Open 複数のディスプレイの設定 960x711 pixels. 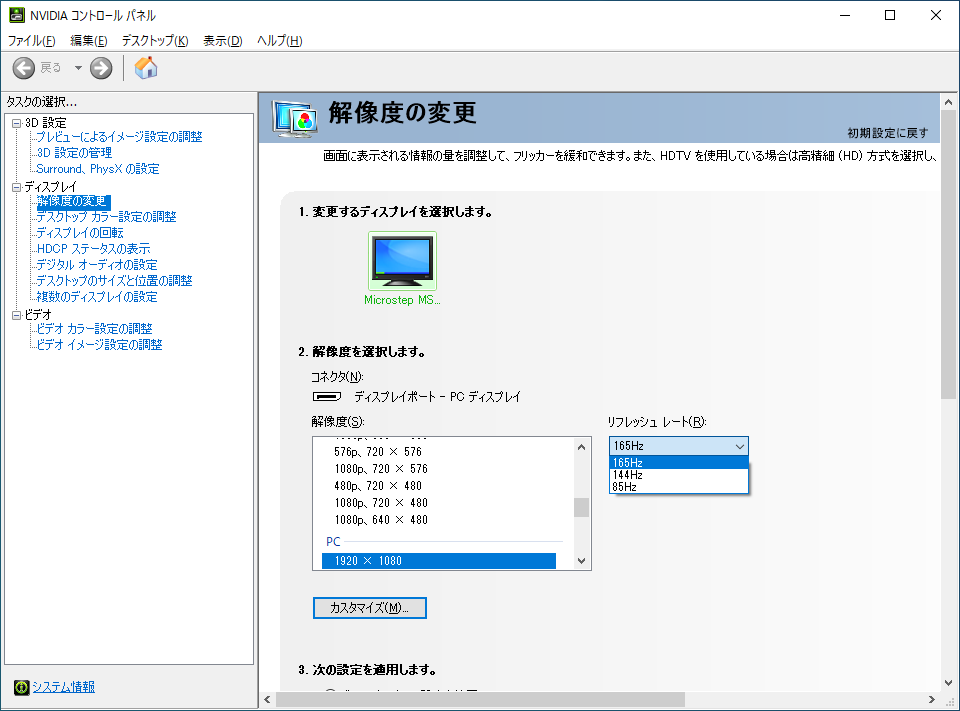(97, 296)
